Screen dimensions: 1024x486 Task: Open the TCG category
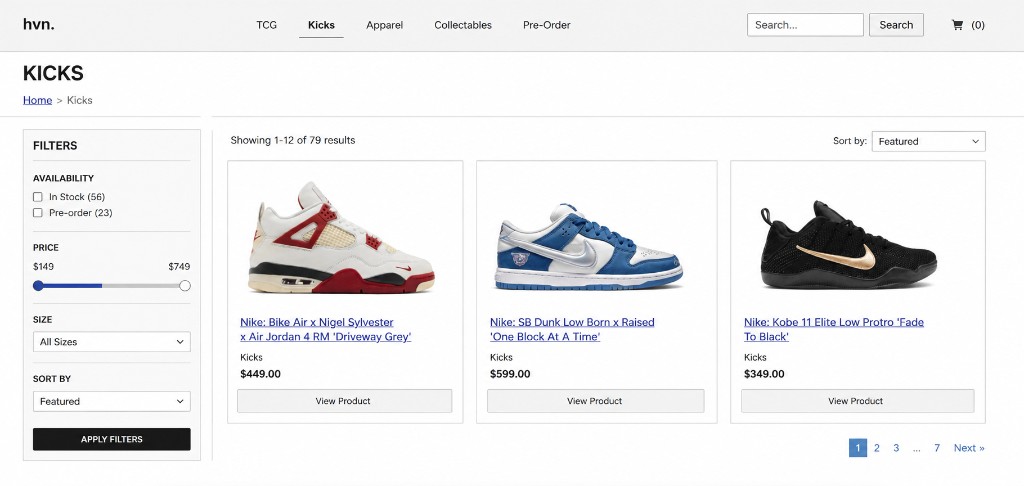click(266, 25)
